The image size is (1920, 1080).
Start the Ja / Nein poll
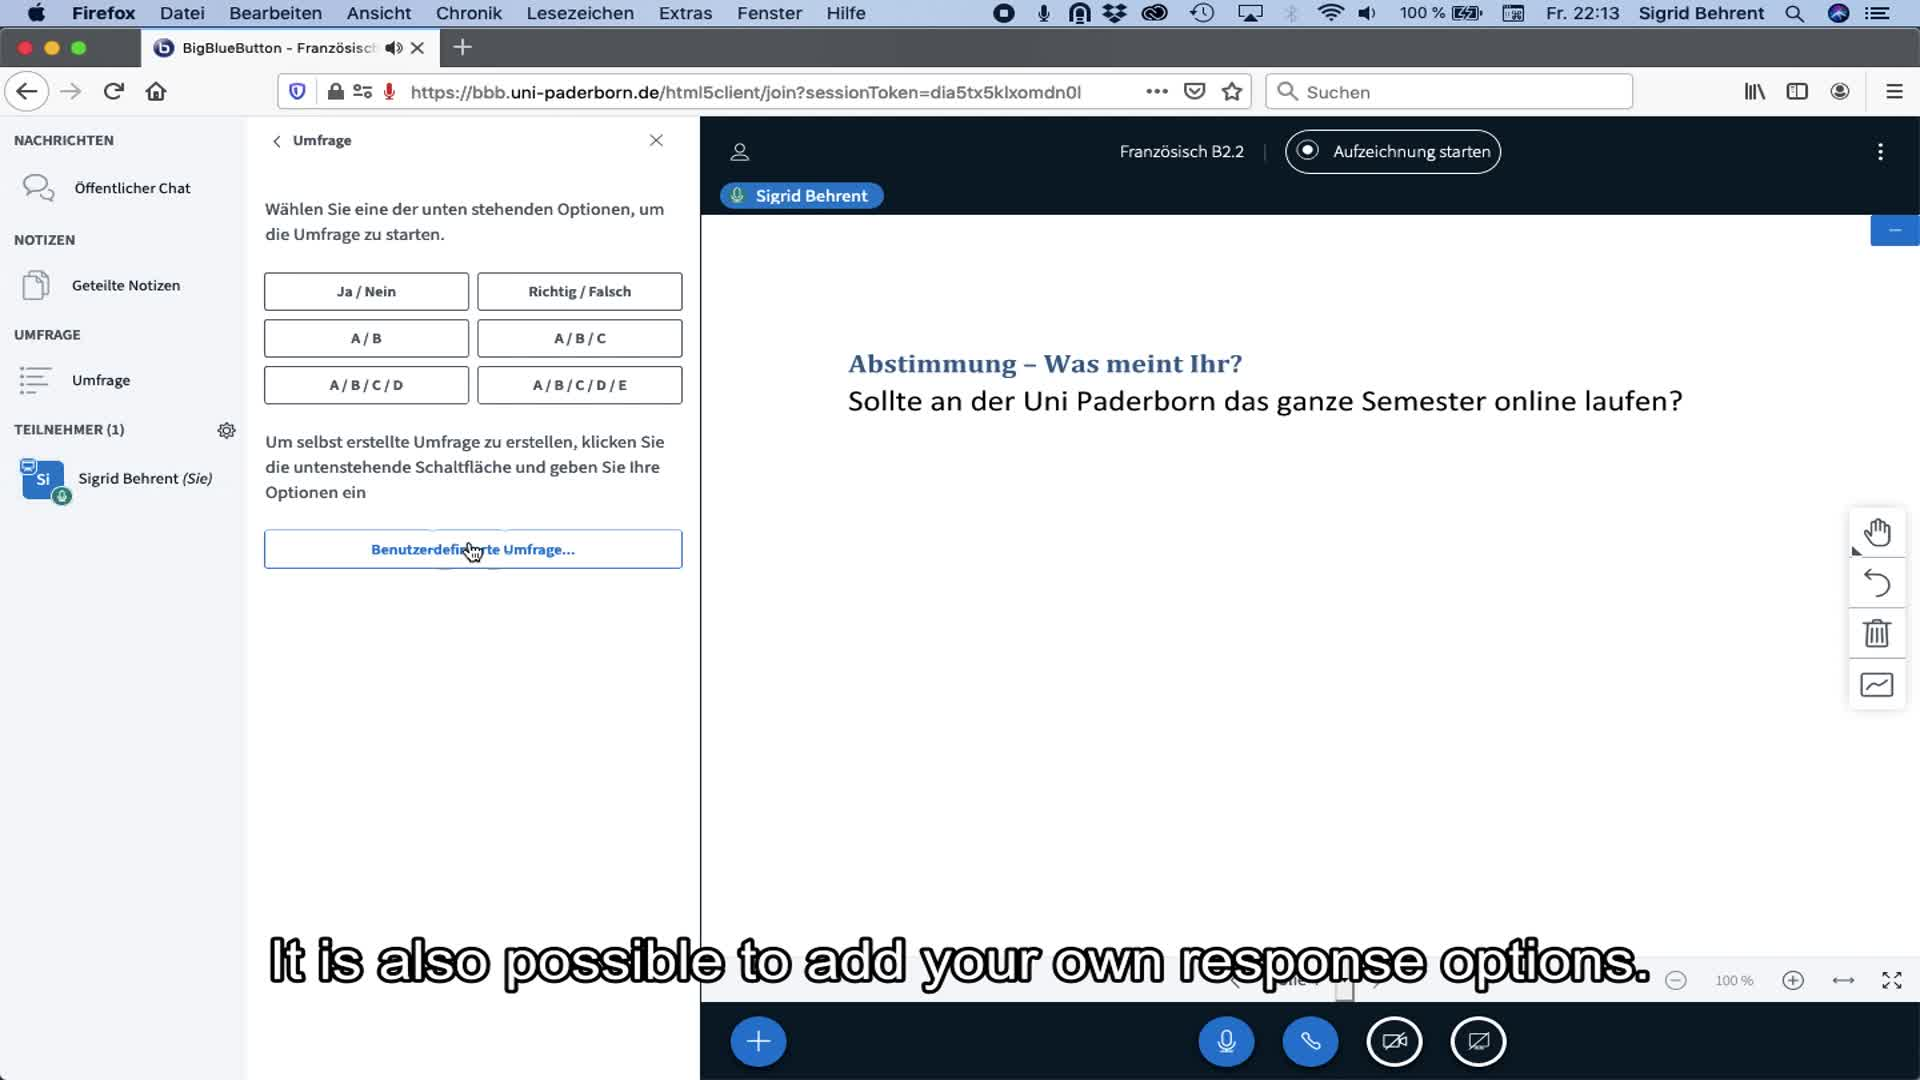[366, 291]
